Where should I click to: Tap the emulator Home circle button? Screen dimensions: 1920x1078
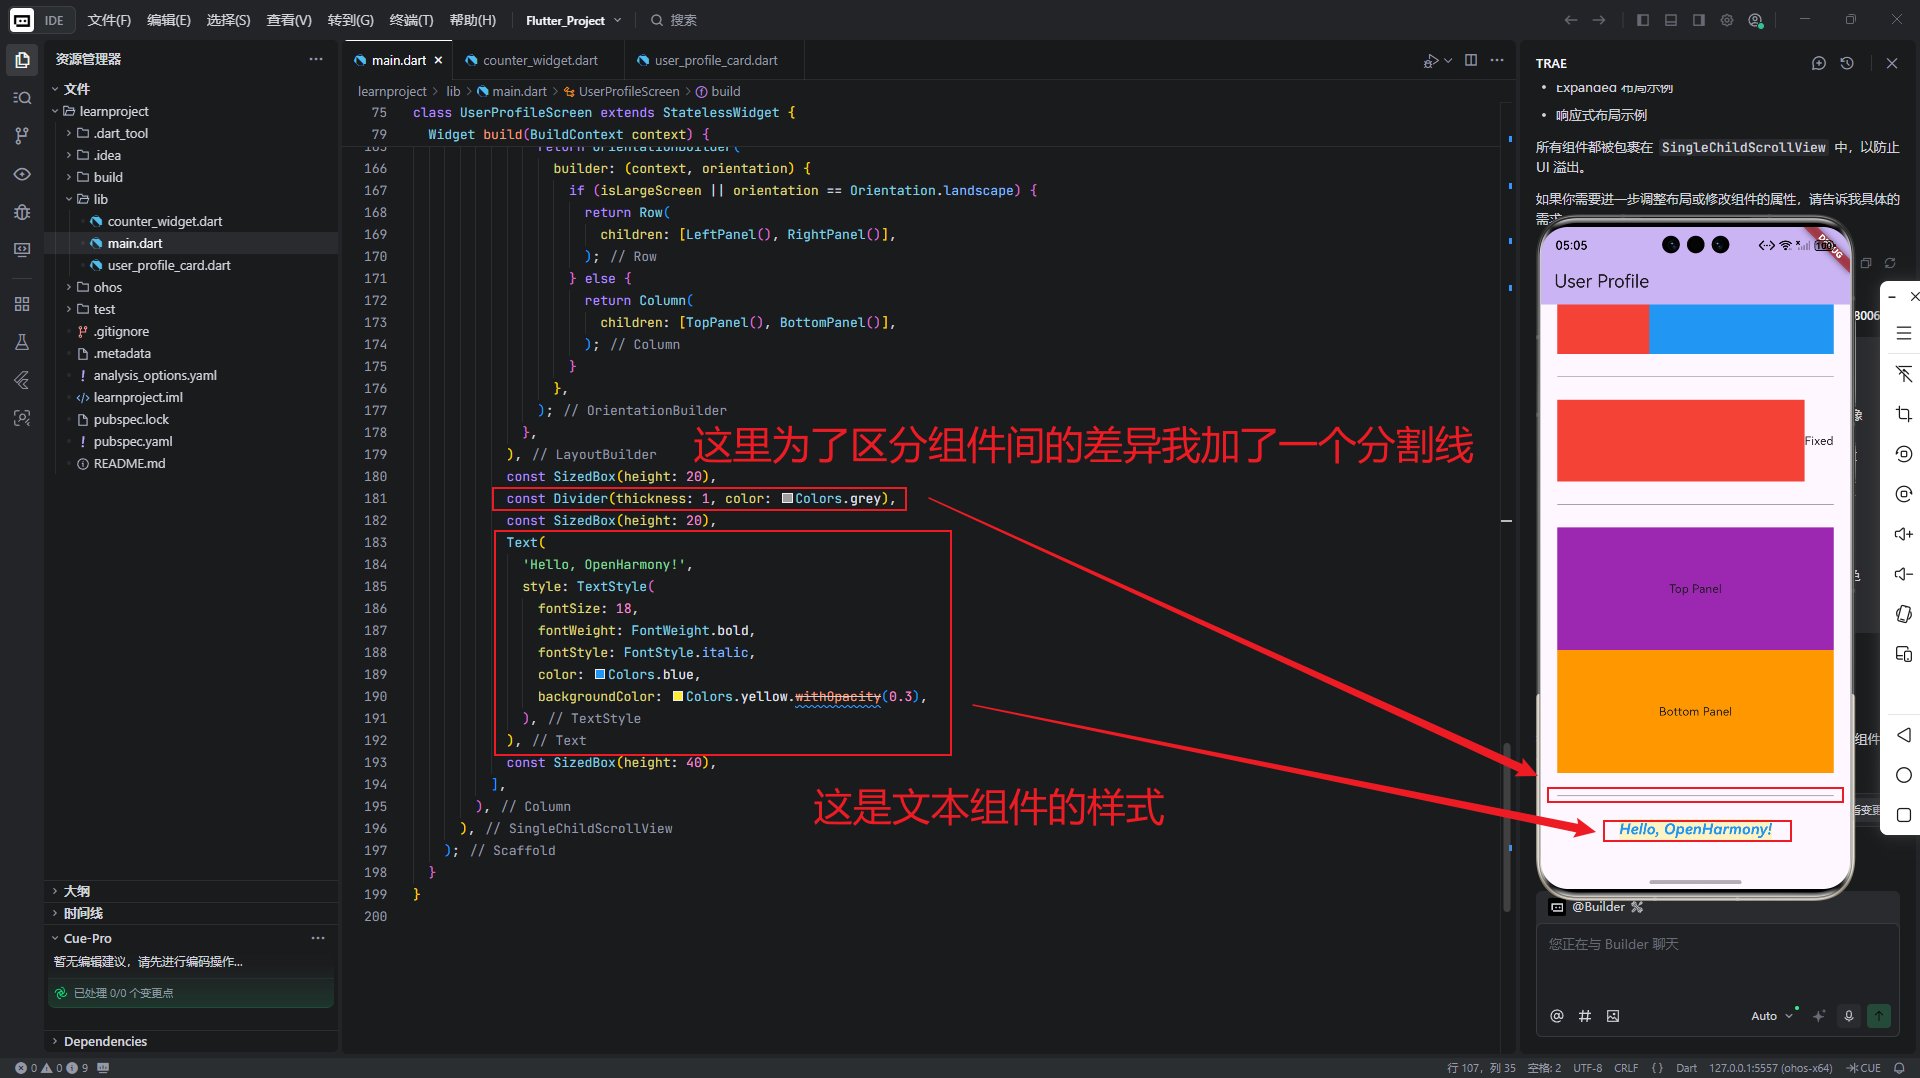pos(1905,775)
